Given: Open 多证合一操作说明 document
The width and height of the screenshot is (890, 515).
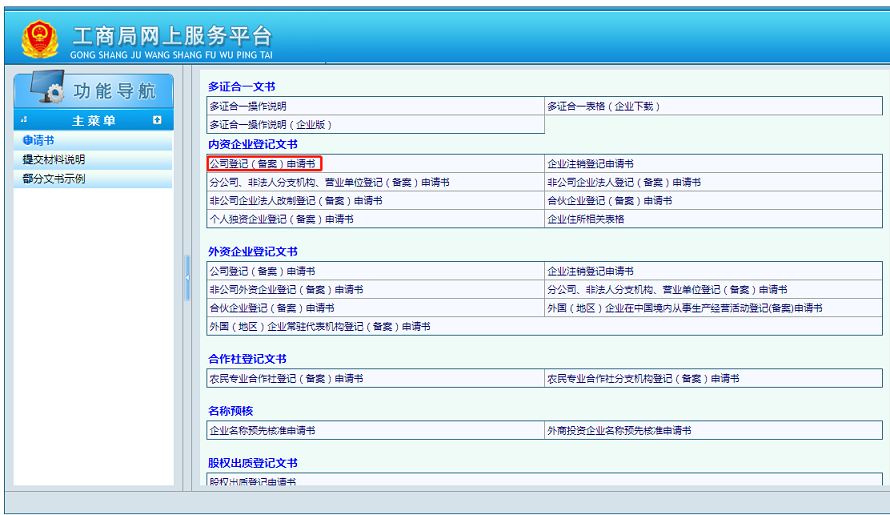Looking at the screenshot, I should point(248,106).
